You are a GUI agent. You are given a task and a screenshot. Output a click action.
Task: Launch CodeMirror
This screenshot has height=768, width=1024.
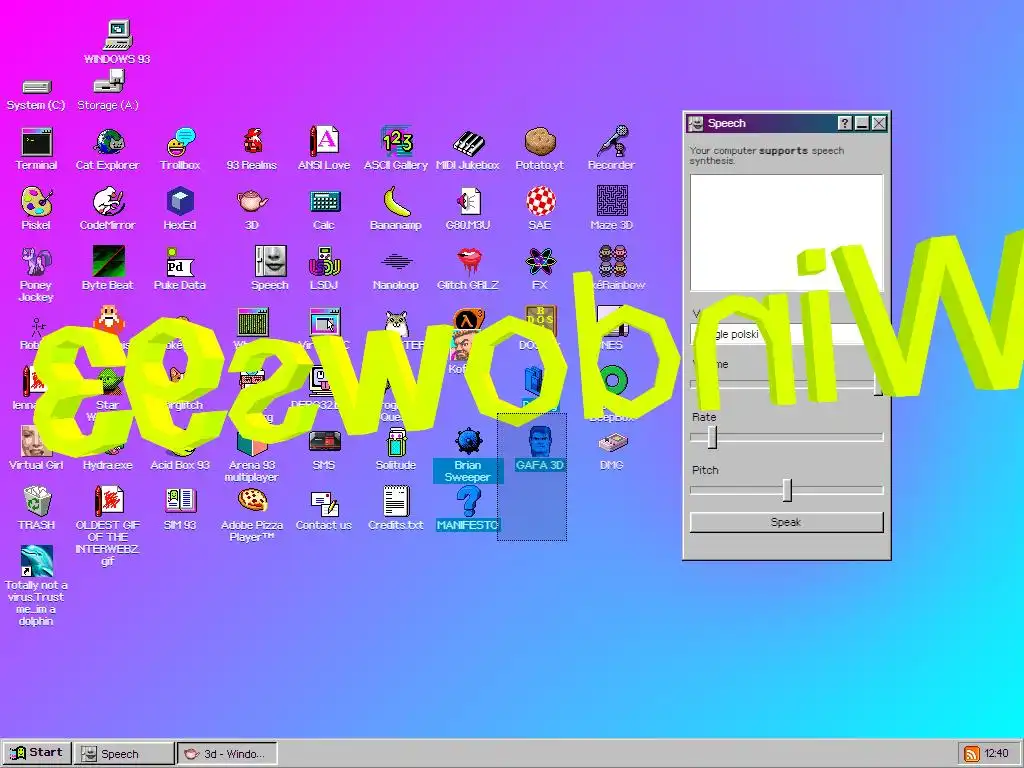(108, 209)
